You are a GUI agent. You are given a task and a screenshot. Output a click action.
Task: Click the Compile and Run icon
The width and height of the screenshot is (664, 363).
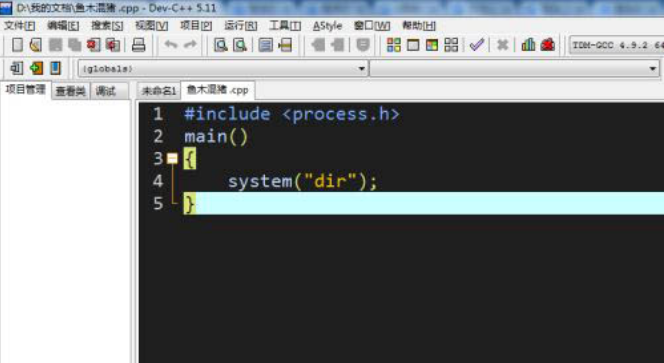432,45
